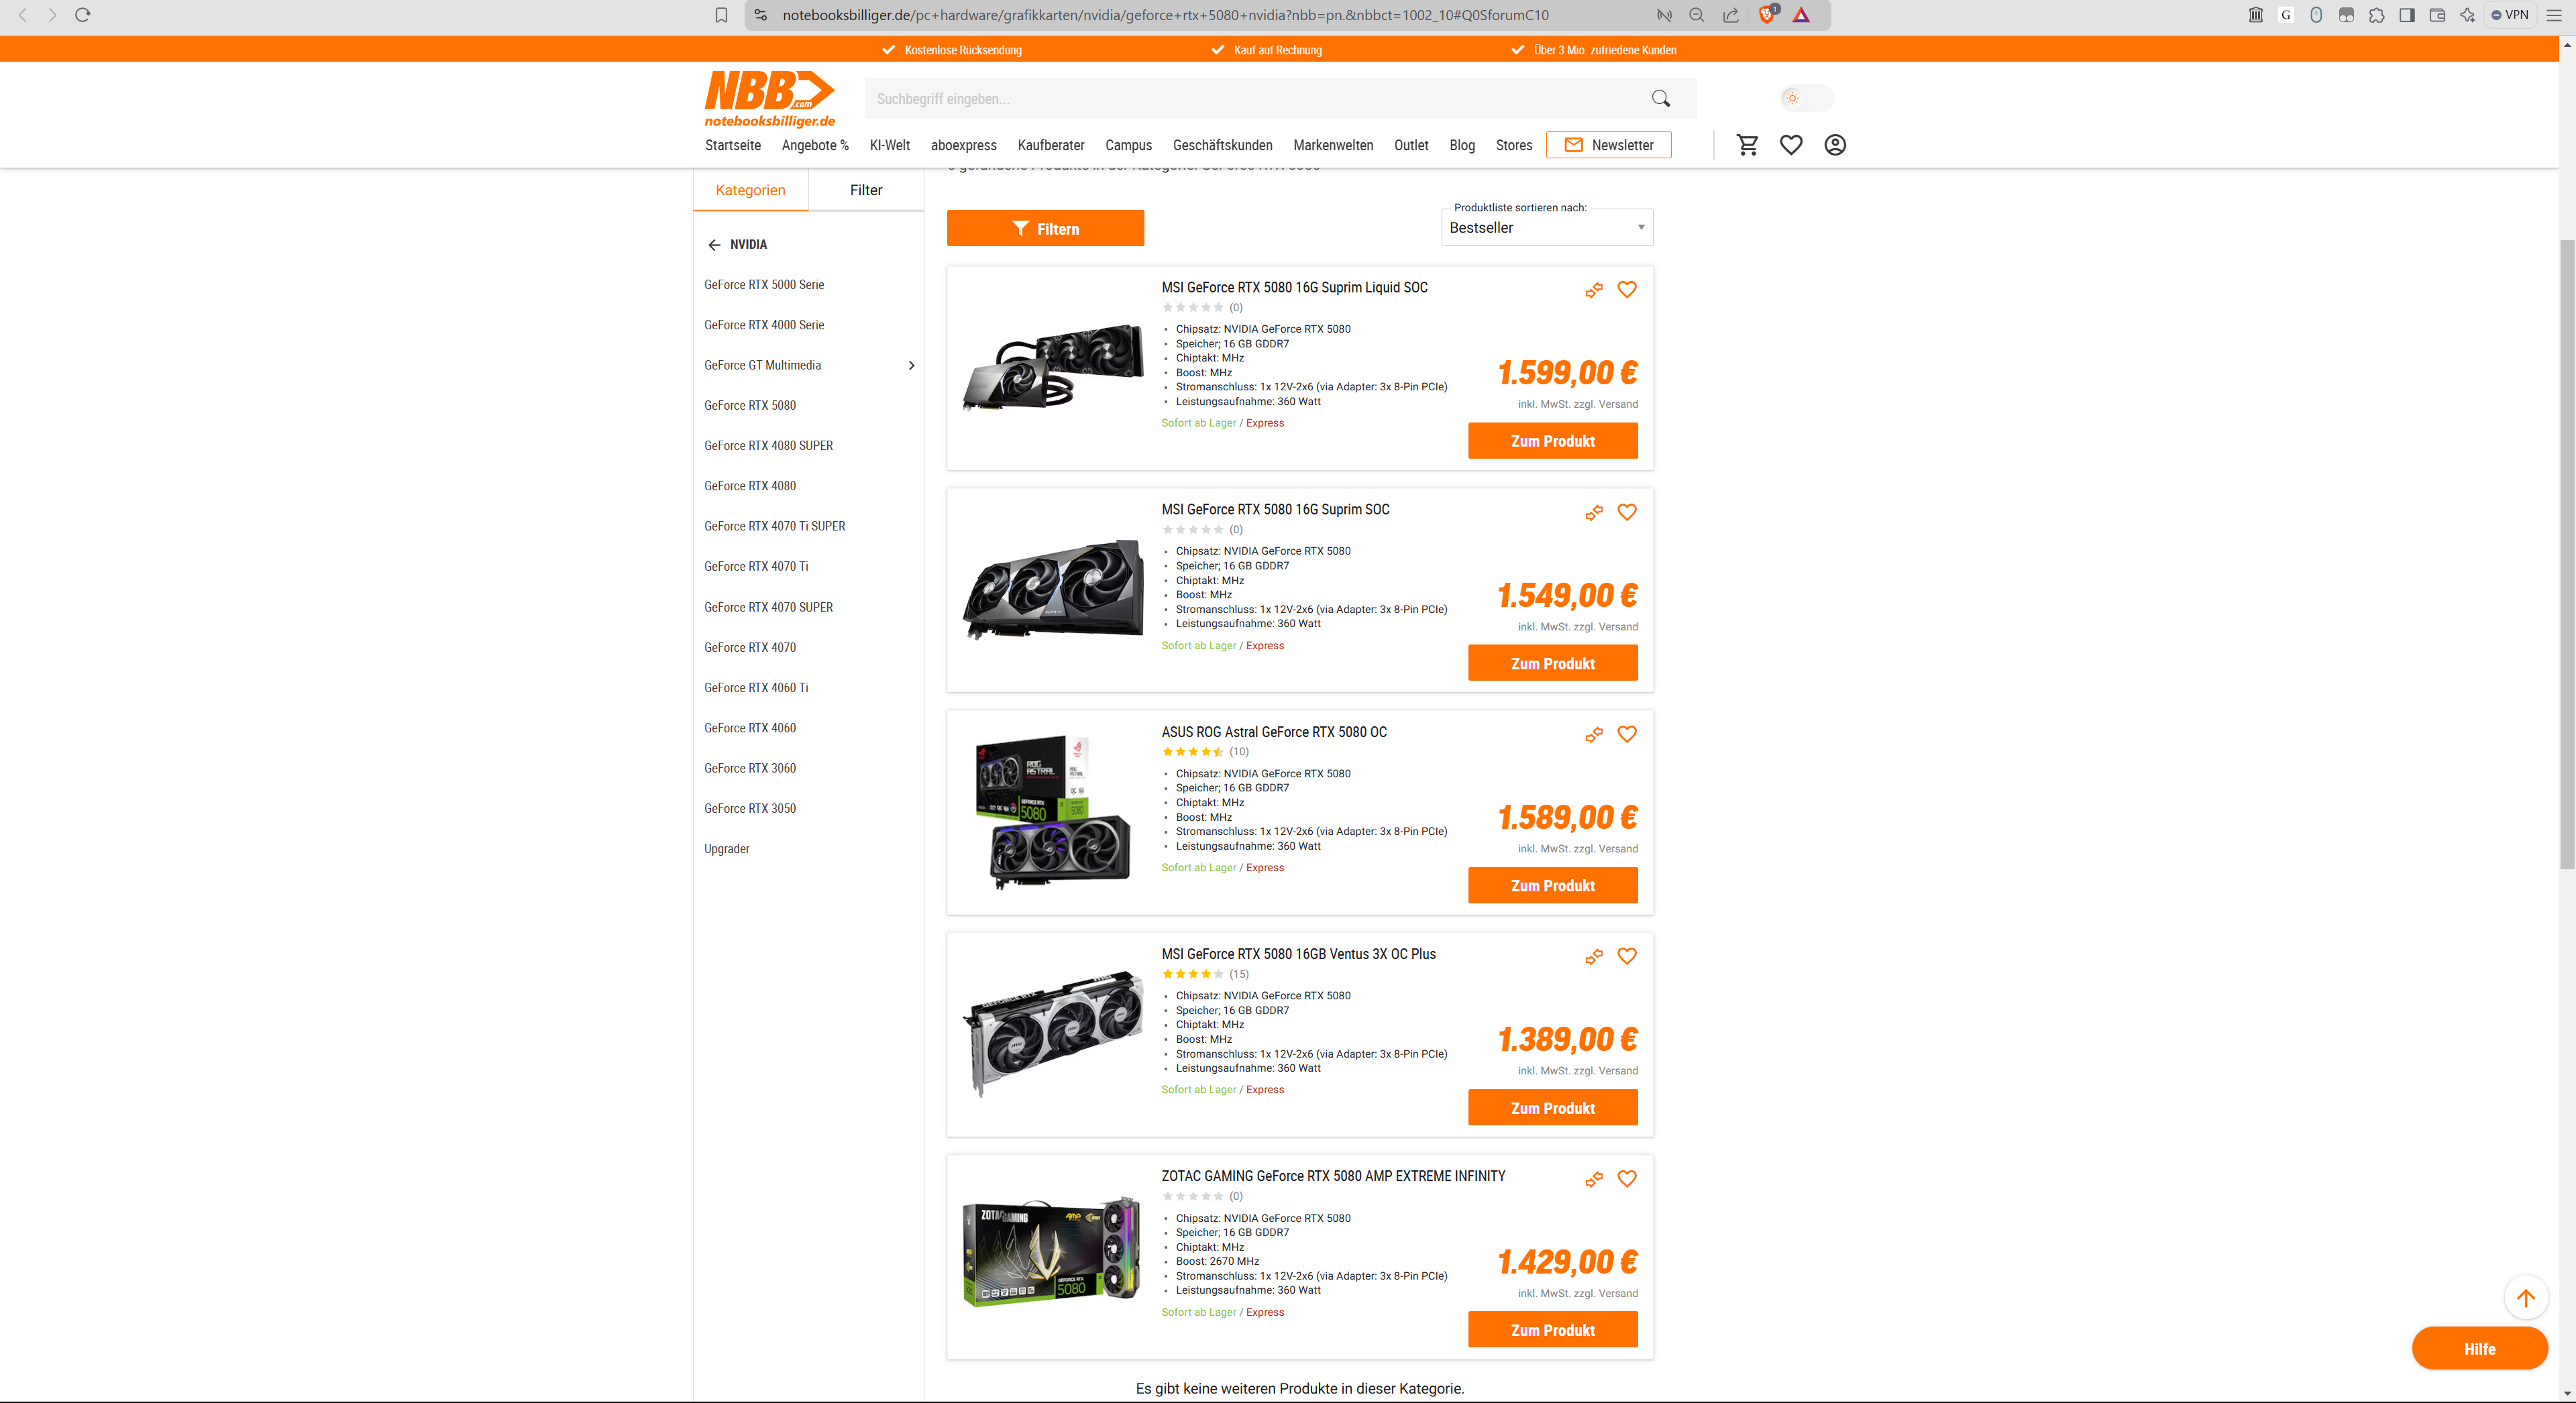This screenshot has width=2576, height=1403.
Task: Open the Outlet menu item
Action: (x=1411, y=145)
